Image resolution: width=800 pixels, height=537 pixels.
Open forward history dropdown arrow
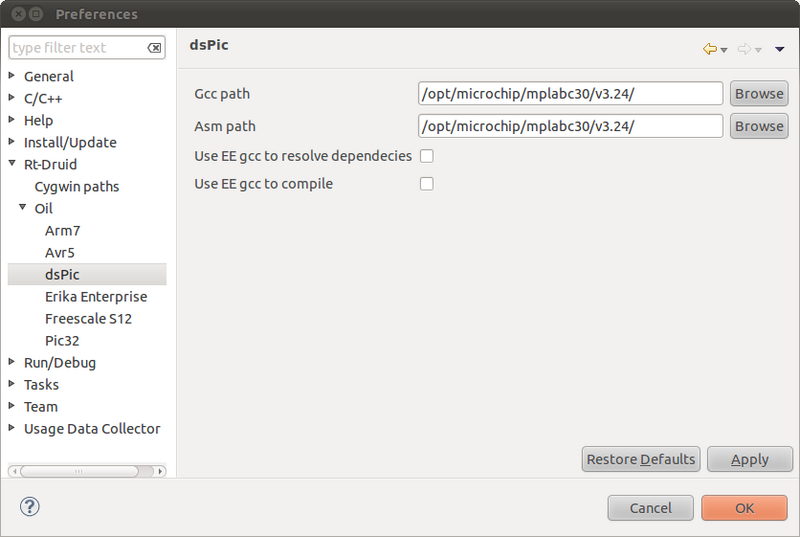(x=758, y=50)
